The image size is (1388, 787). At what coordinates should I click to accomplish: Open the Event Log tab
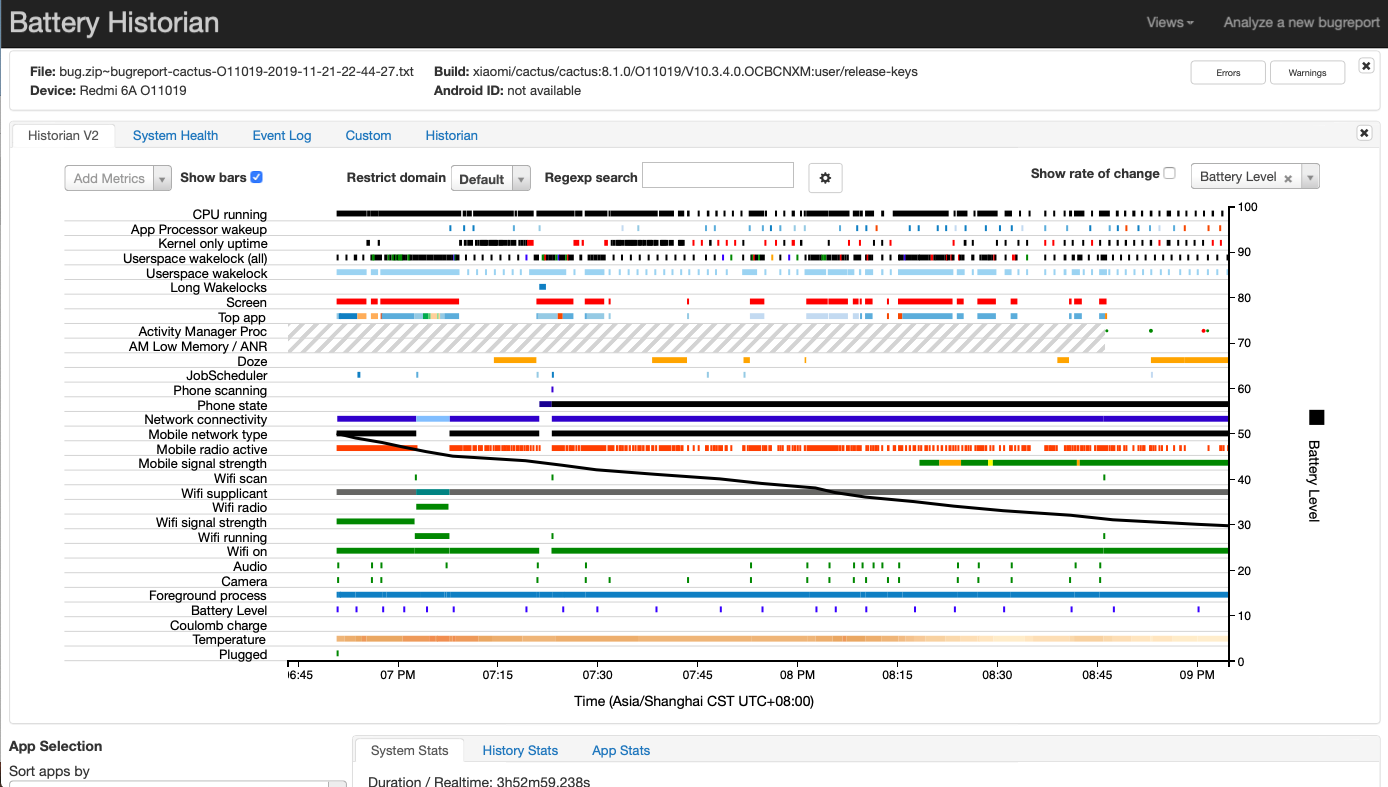282,136
